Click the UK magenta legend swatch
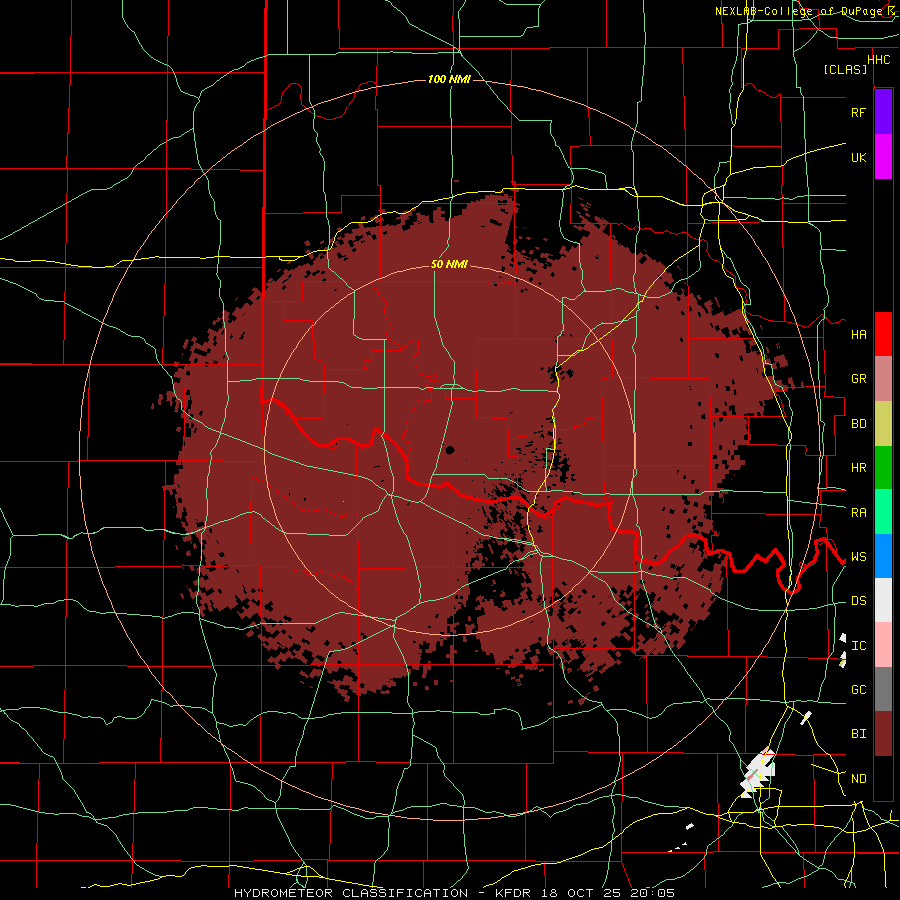Image resolution: width=900 pixels, height=900 pixels. pyautogui.click(x=883, y=157)
